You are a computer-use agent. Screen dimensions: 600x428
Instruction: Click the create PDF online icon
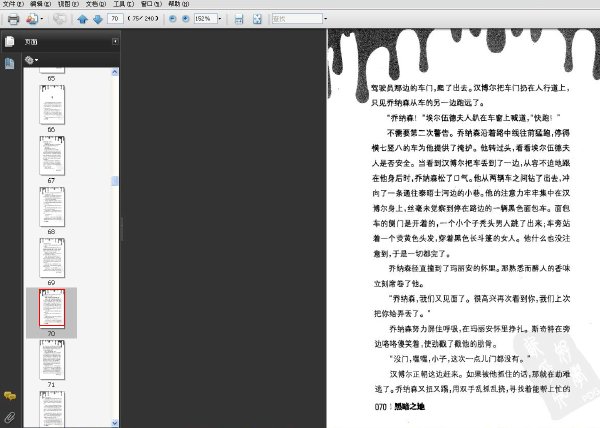(x=32, y=19)
